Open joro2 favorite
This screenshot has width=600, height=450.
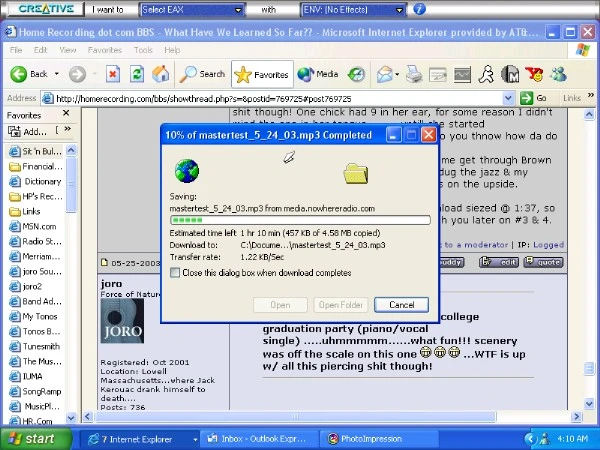click(26, 286)
